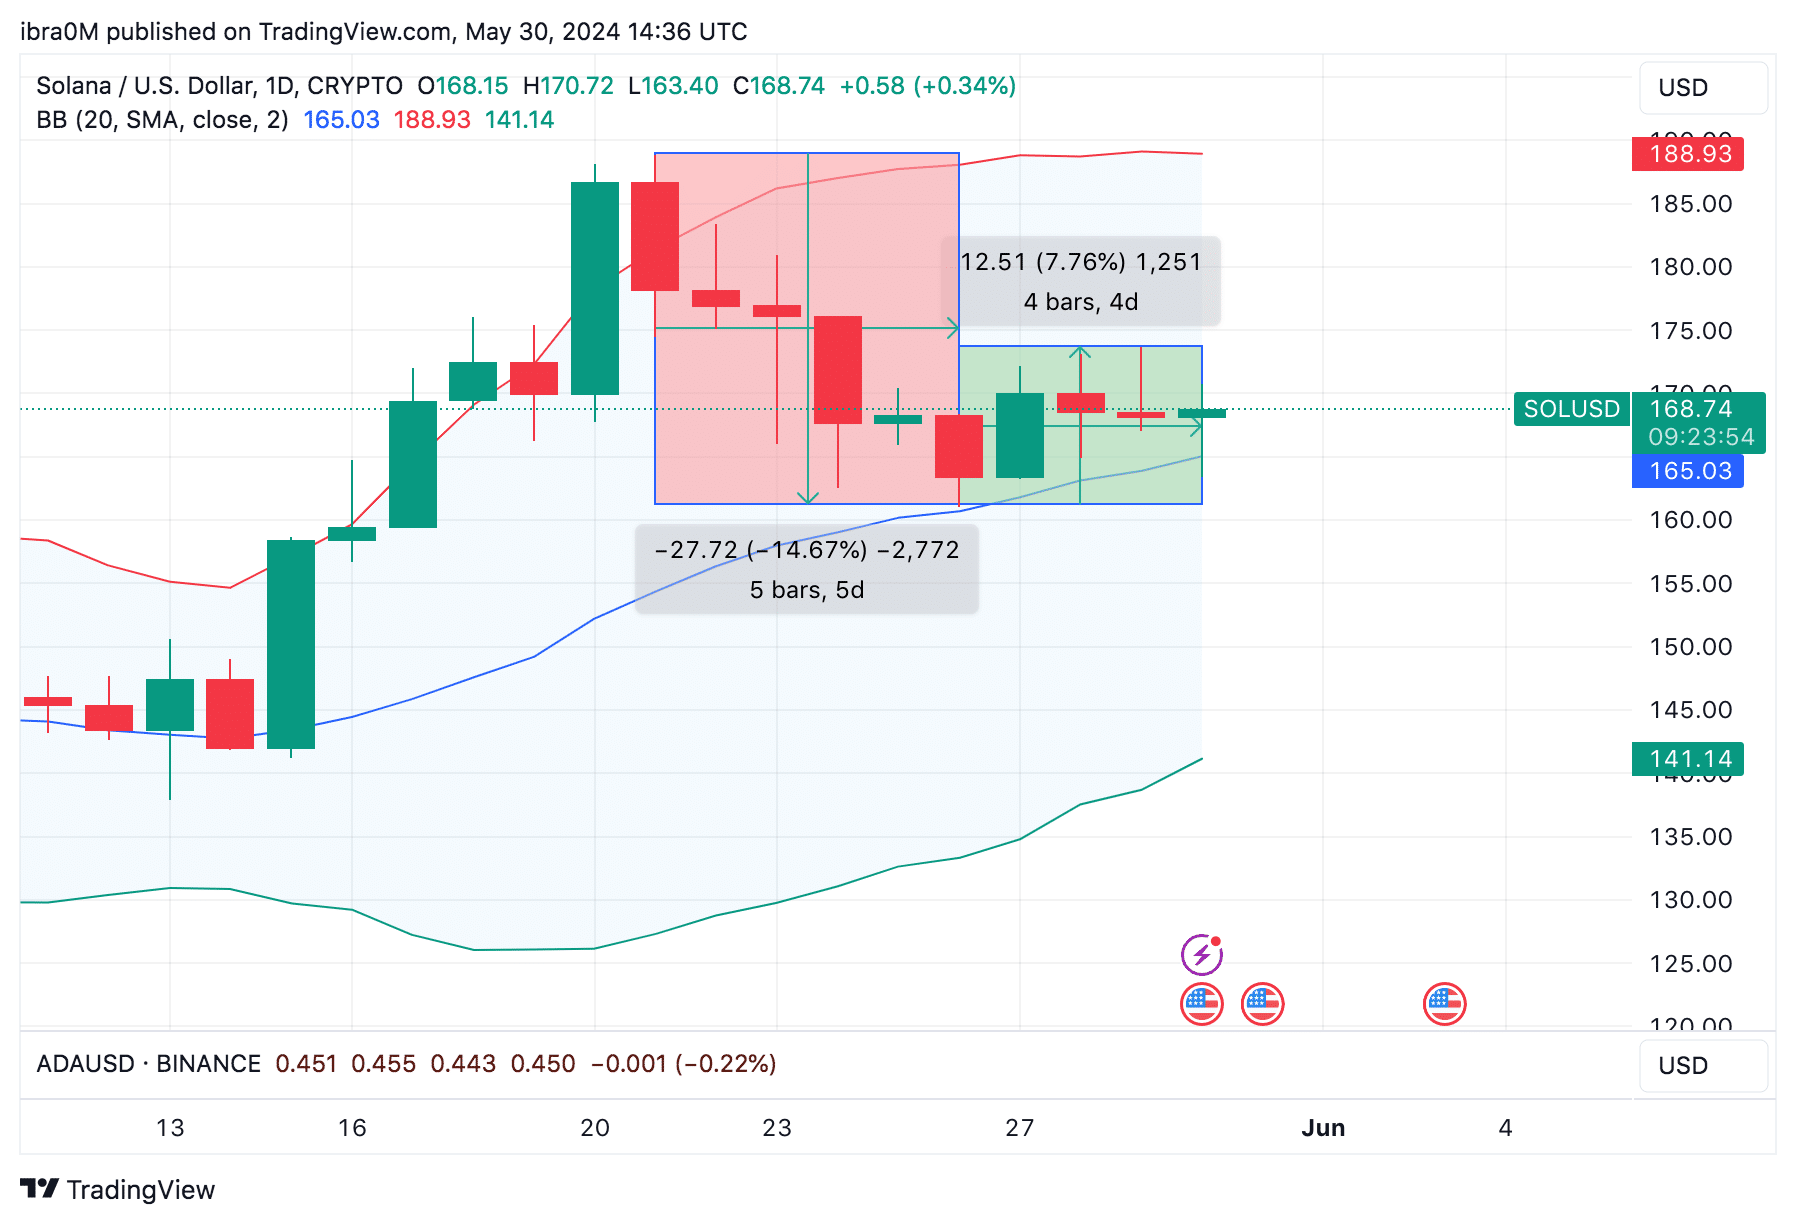Open the USD currency selector at top right
The width and height of the screenshot is (1796, 1224).
click(1703, 88)
